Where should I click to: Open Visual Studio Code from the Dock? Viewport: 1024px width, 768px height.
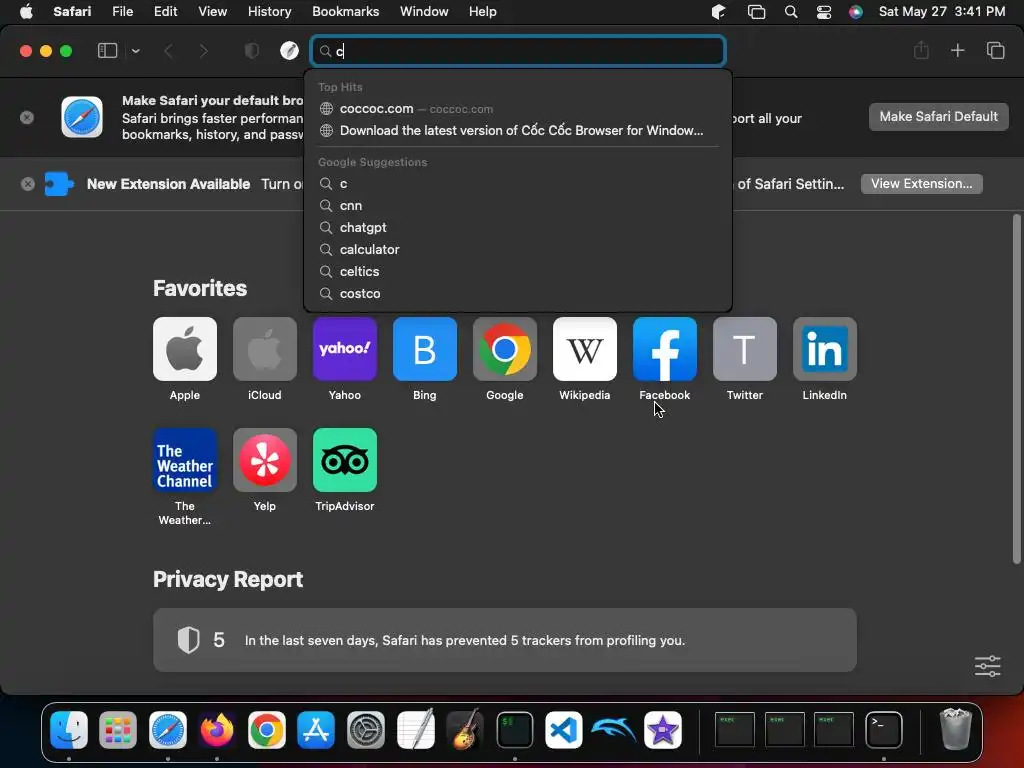[x=564, y=729]
